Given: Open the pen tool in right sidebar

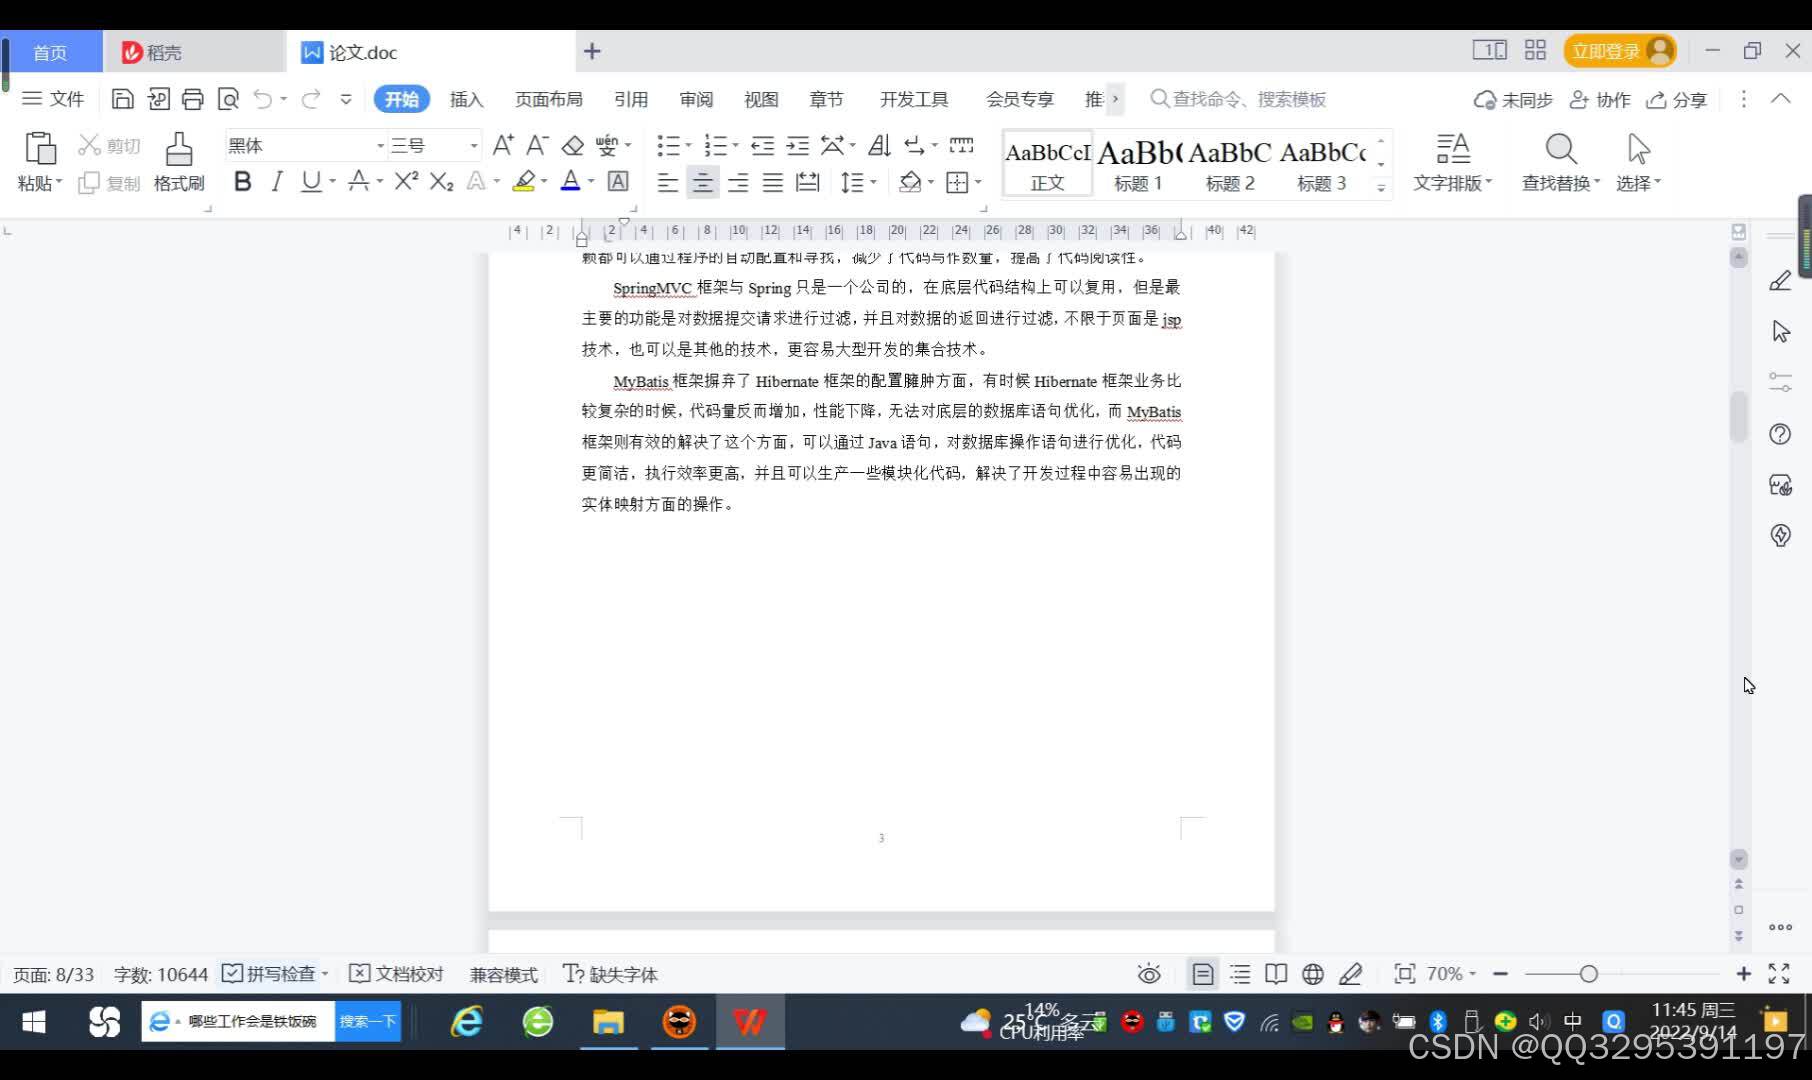Looking at the screenshot, I should click(x=1780, y=281).
